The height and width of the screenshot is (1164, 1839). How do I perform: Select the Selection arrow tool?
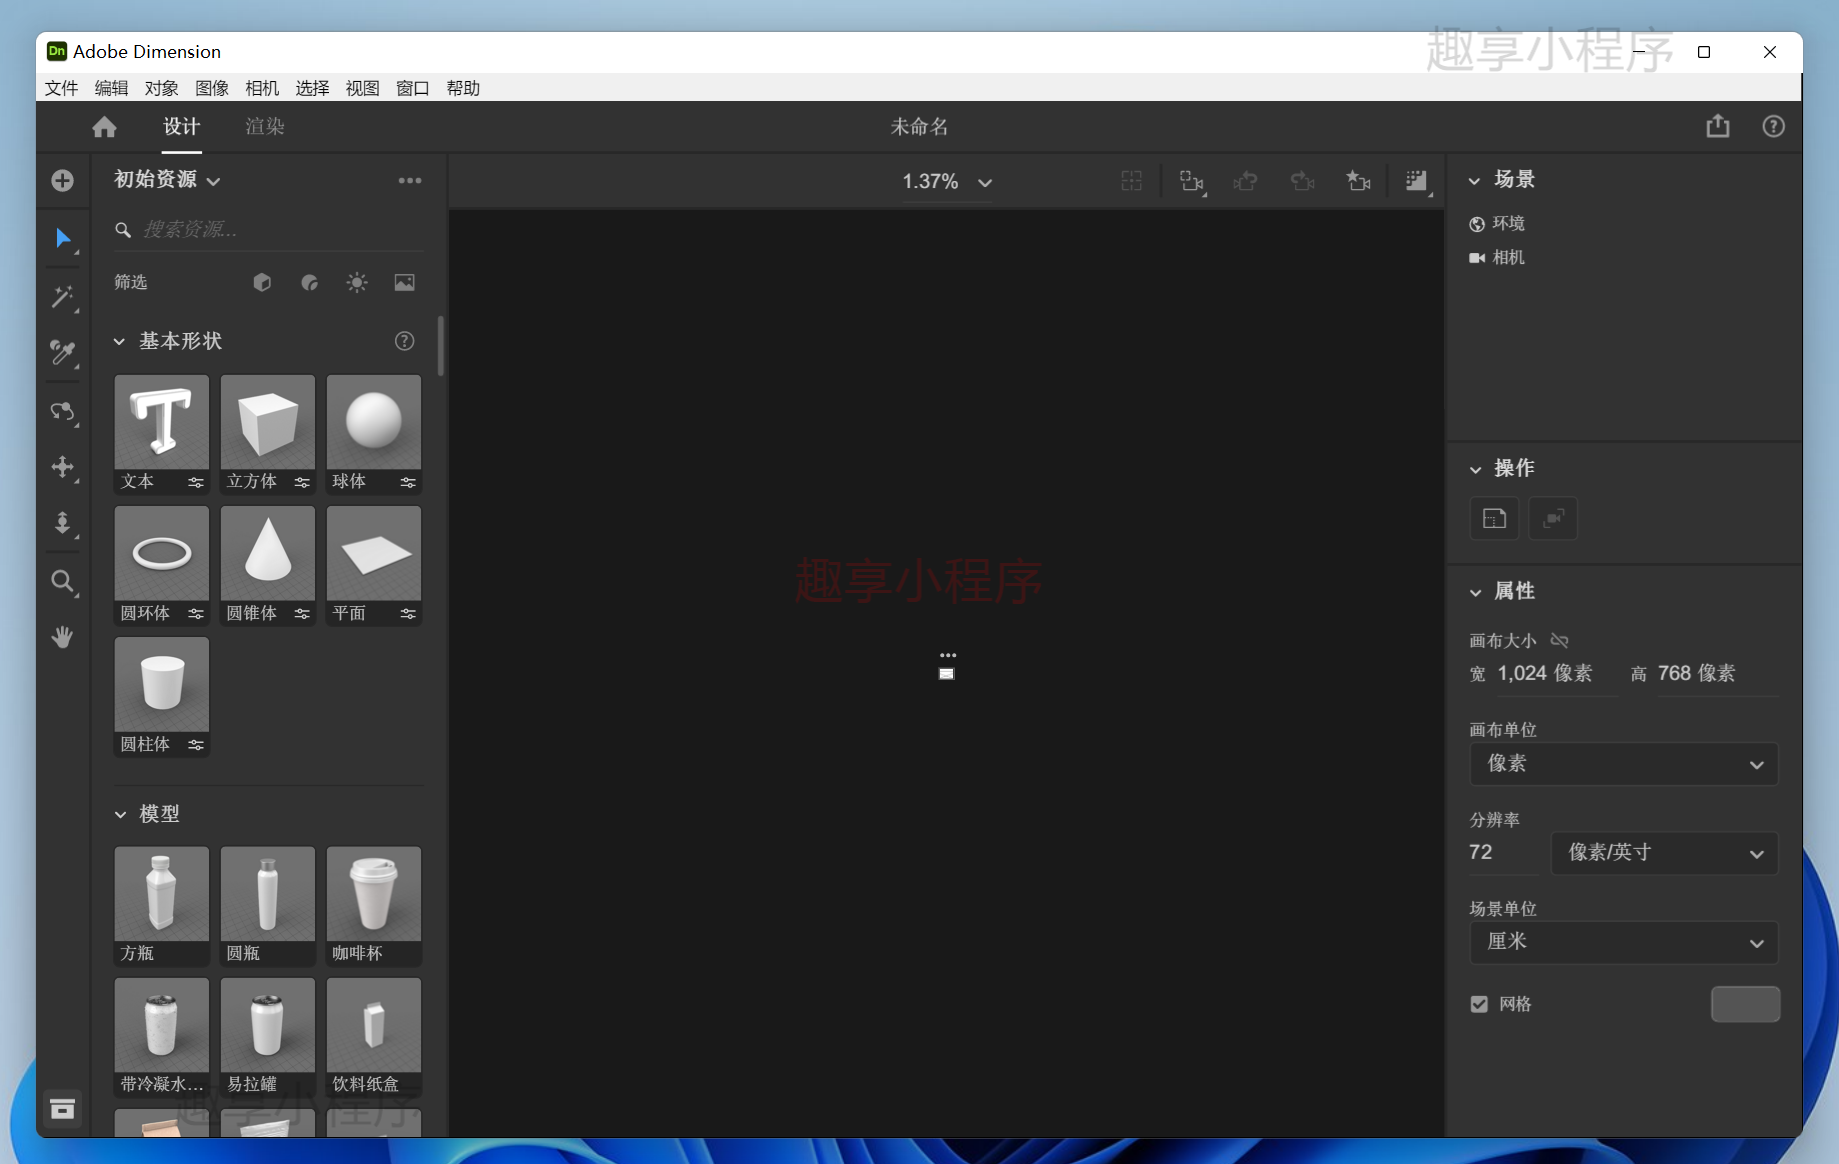(x=63, y=238)
